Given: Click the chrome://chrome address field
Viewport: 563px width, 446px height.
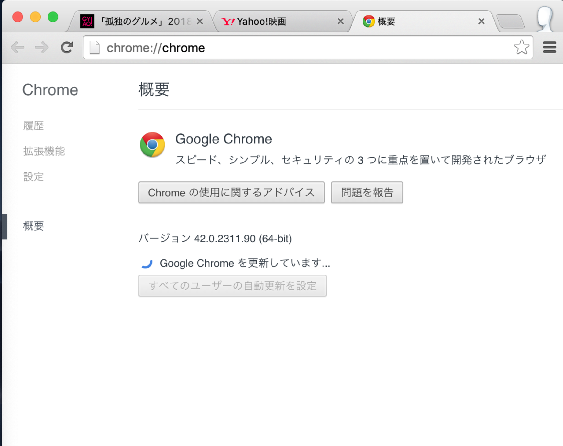Looking at the screenshot, I should coord(308,47).
